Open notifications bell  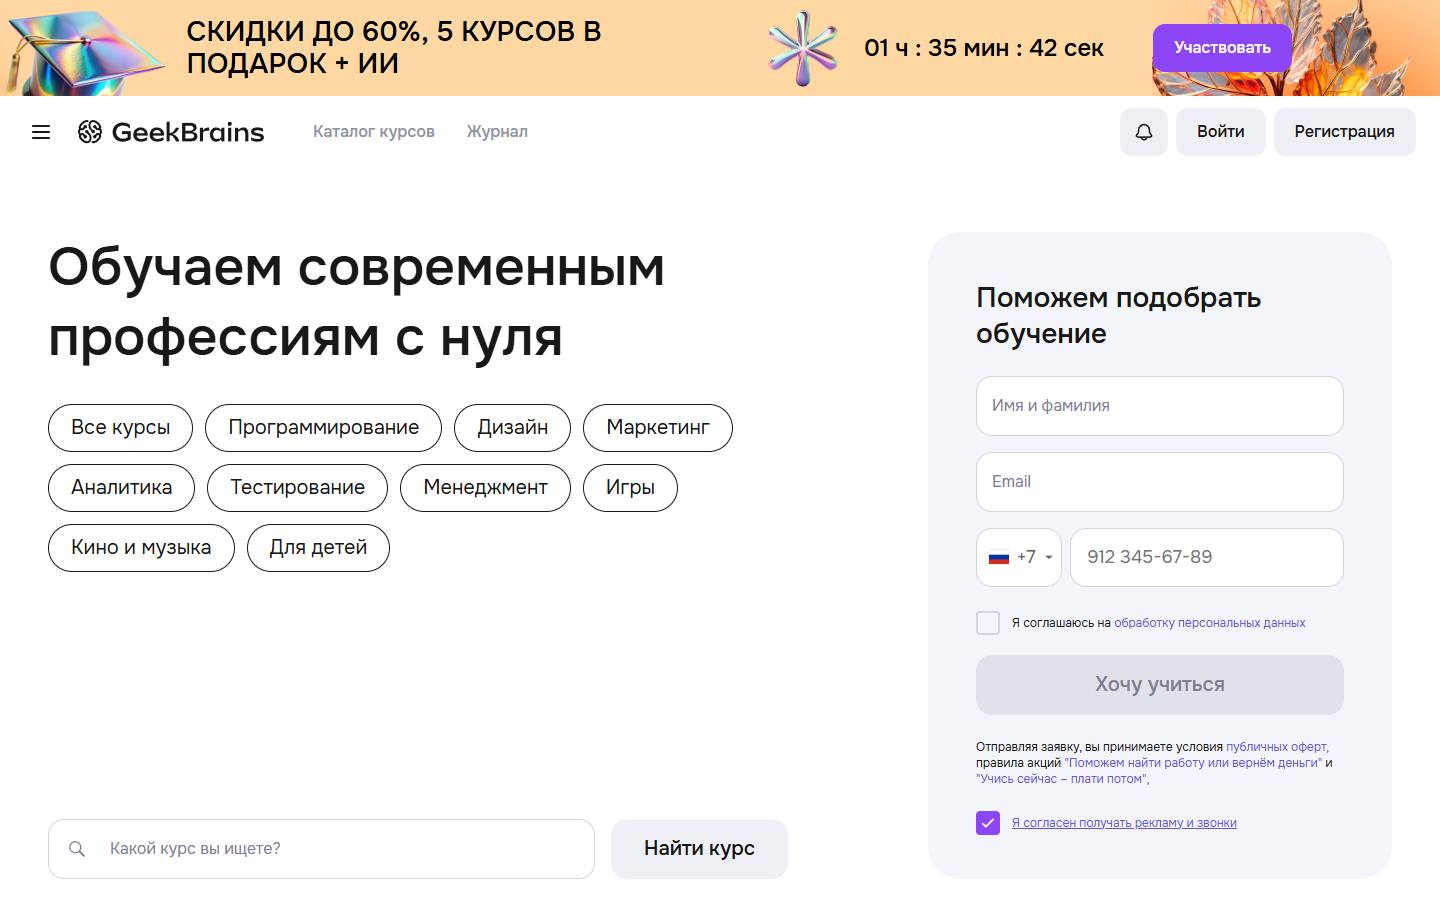click(x=1144, y=132)
